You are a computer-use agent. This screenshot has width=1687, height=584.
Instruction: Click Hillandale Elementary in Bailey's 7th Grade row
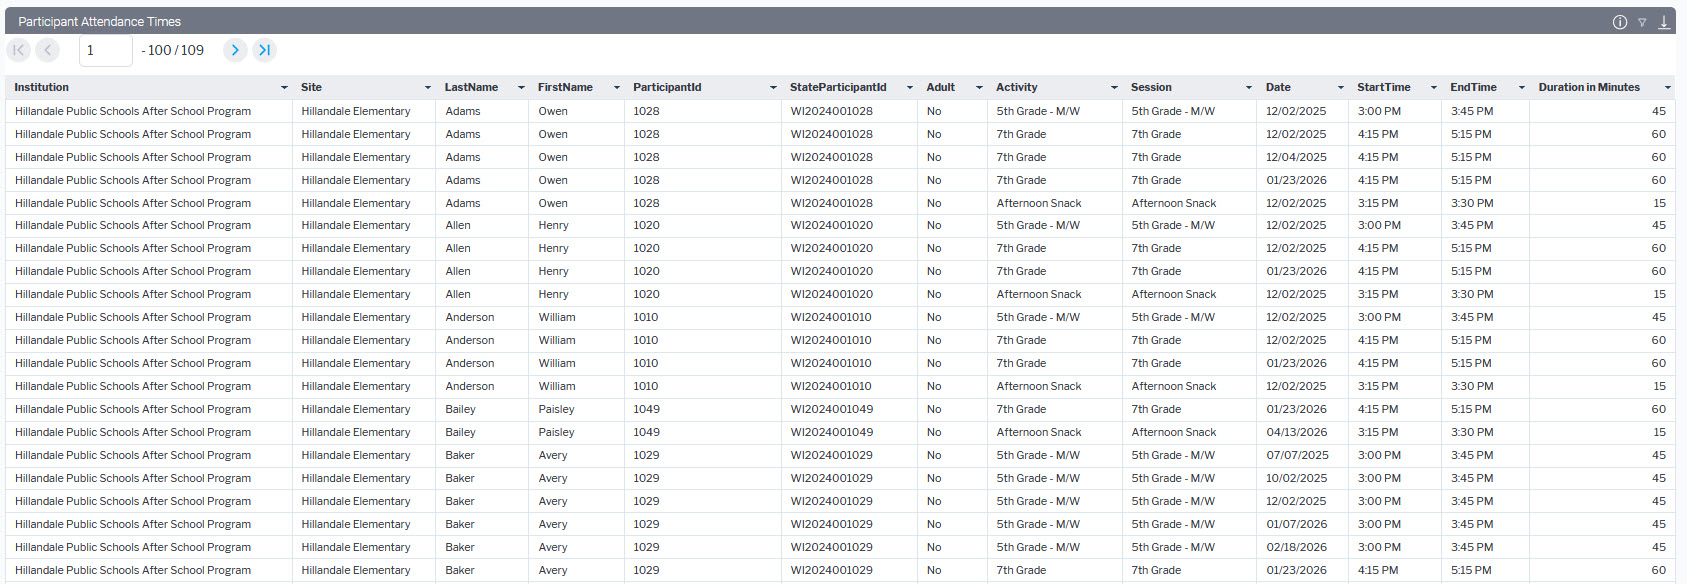(356, 409)
